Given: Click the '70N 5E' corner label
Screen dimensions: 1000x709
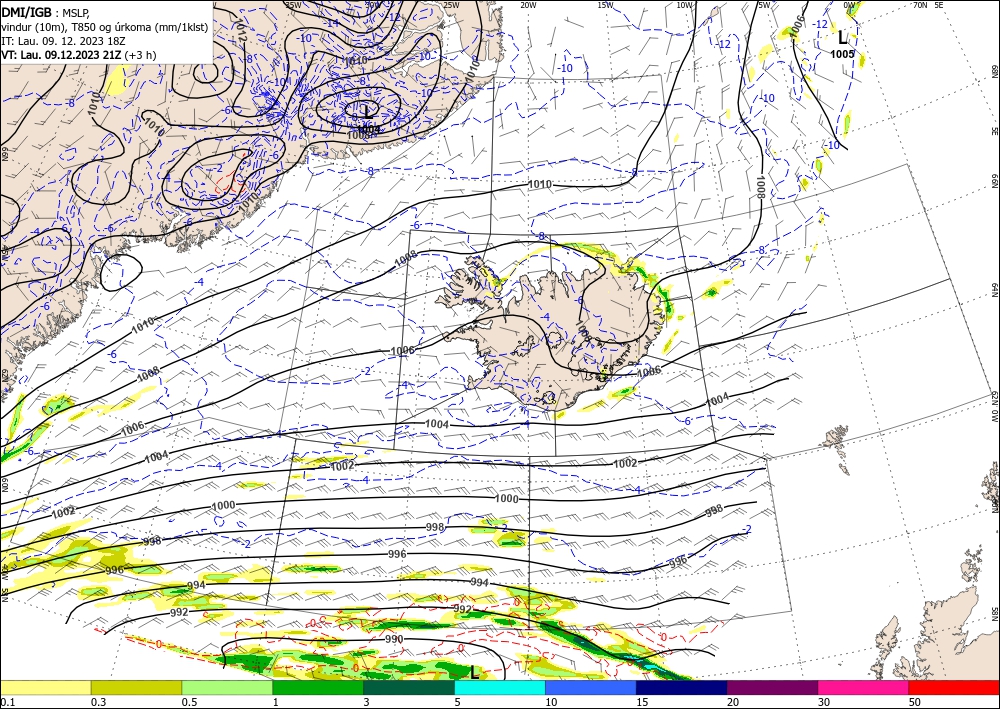Looking at the screenshot, I should [x=928, y=5].
